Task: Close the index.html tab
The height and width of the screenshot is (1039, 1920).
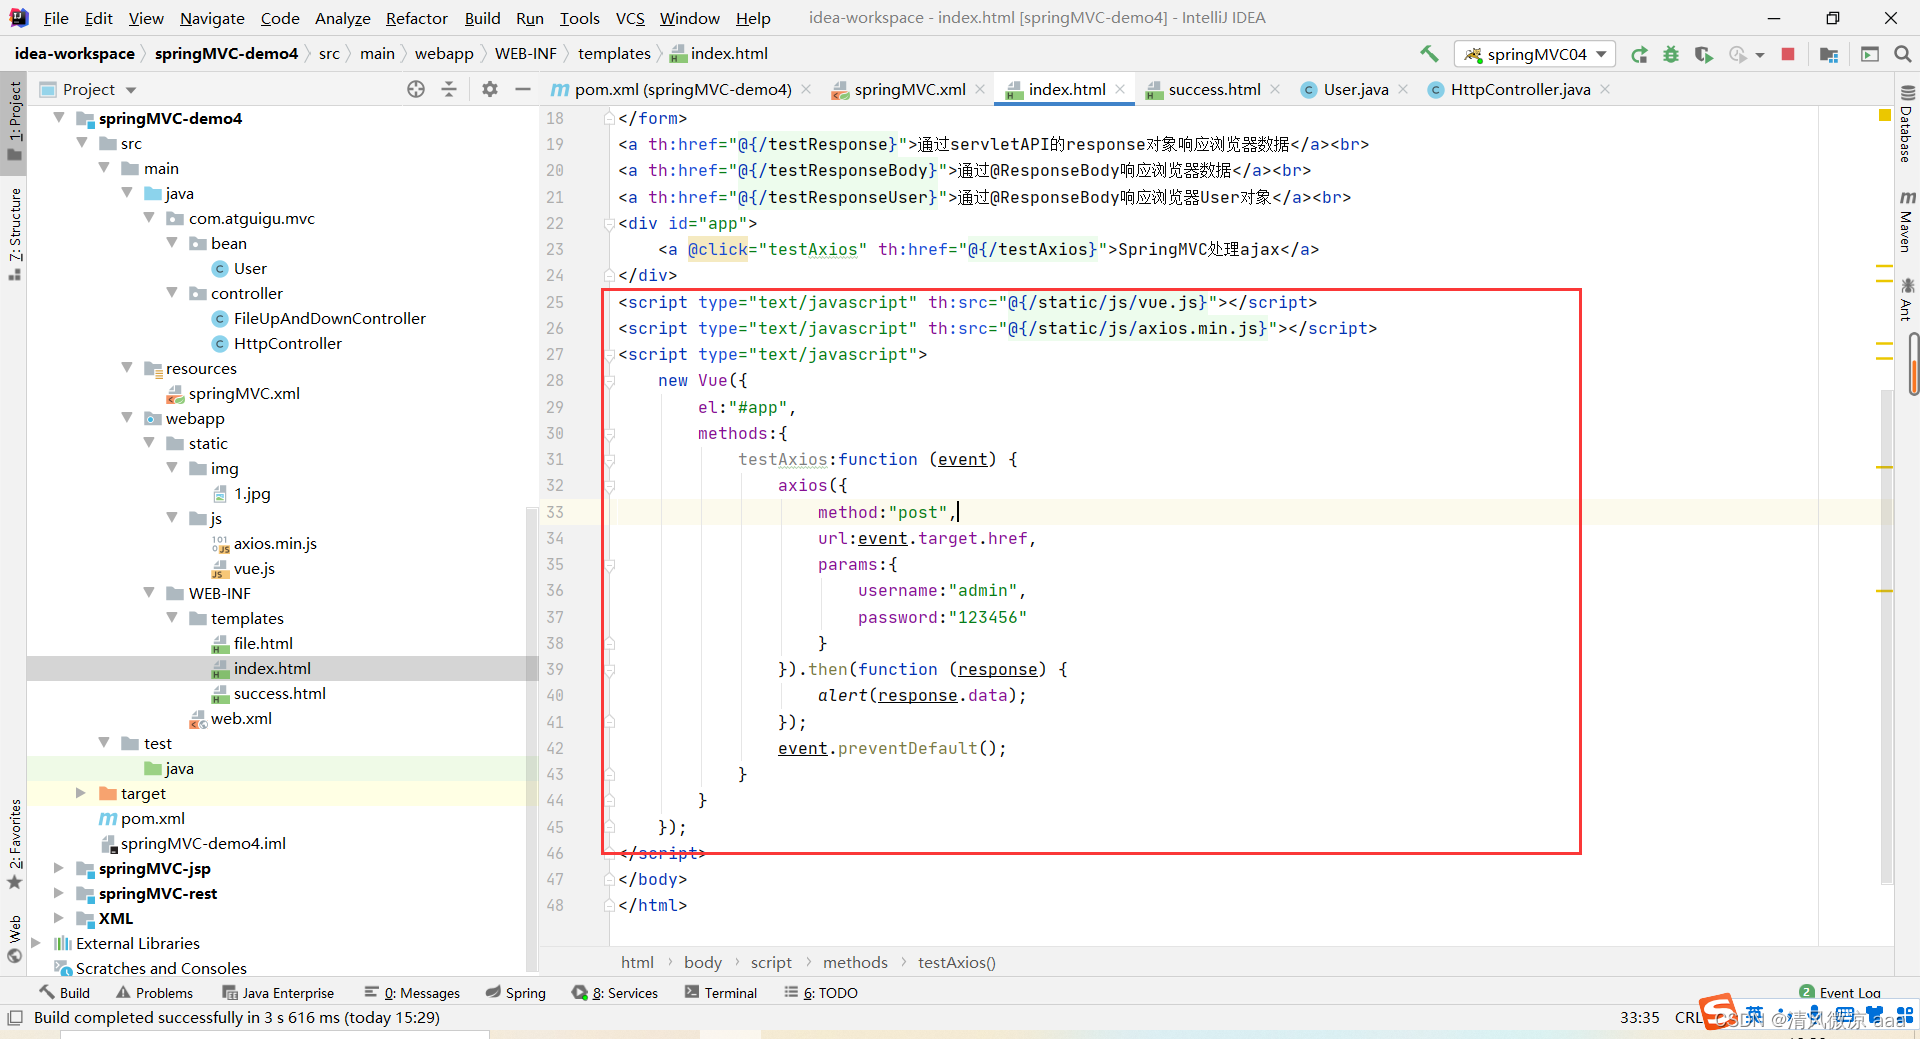Action: (1120, 89)
